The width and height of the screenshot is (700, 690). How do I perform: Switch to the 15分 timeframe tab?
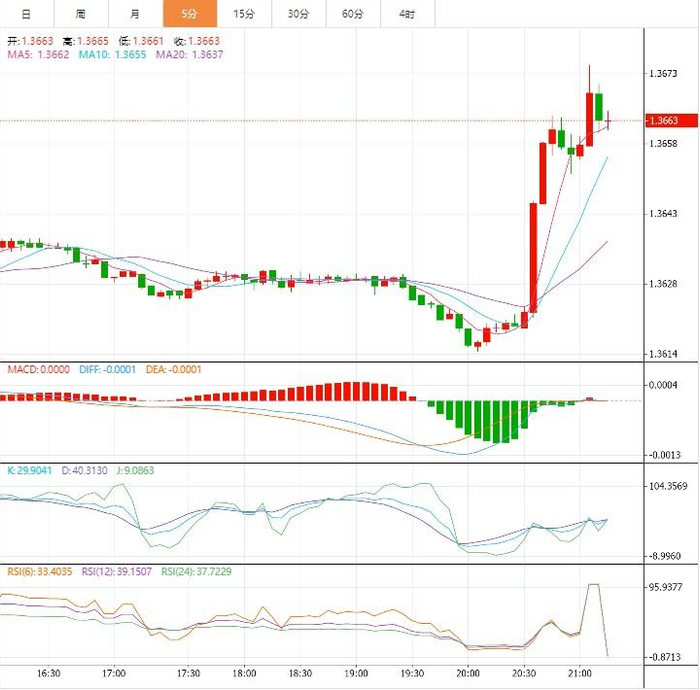244,14
